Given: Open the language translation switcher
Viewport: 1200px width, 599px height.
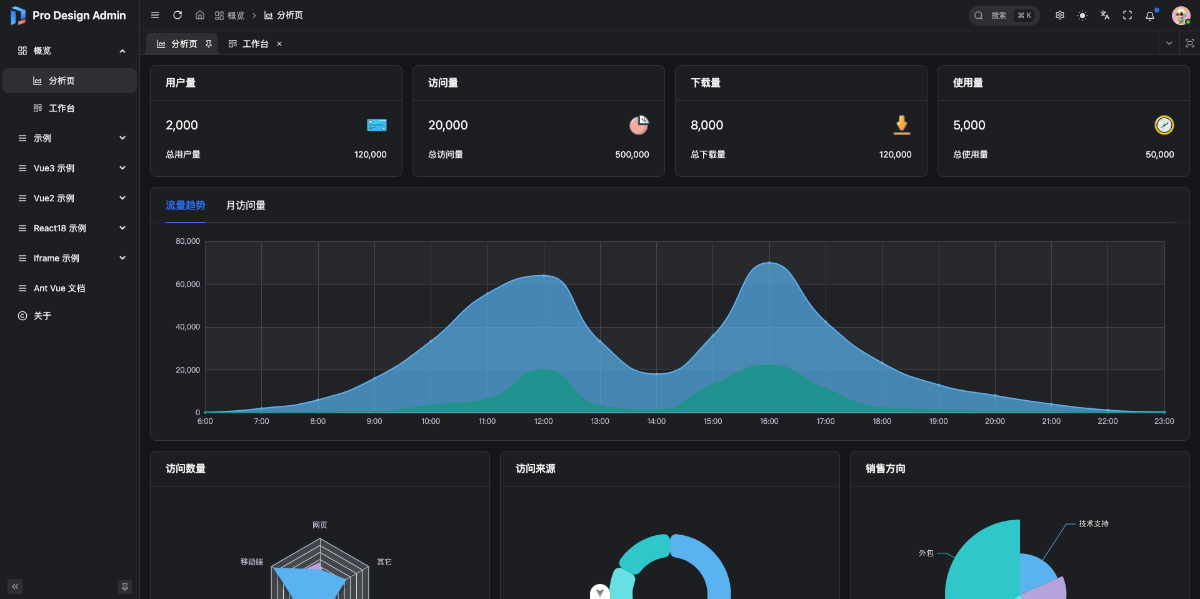Looking at the screenshot, I should click(x=1105, y=15).
